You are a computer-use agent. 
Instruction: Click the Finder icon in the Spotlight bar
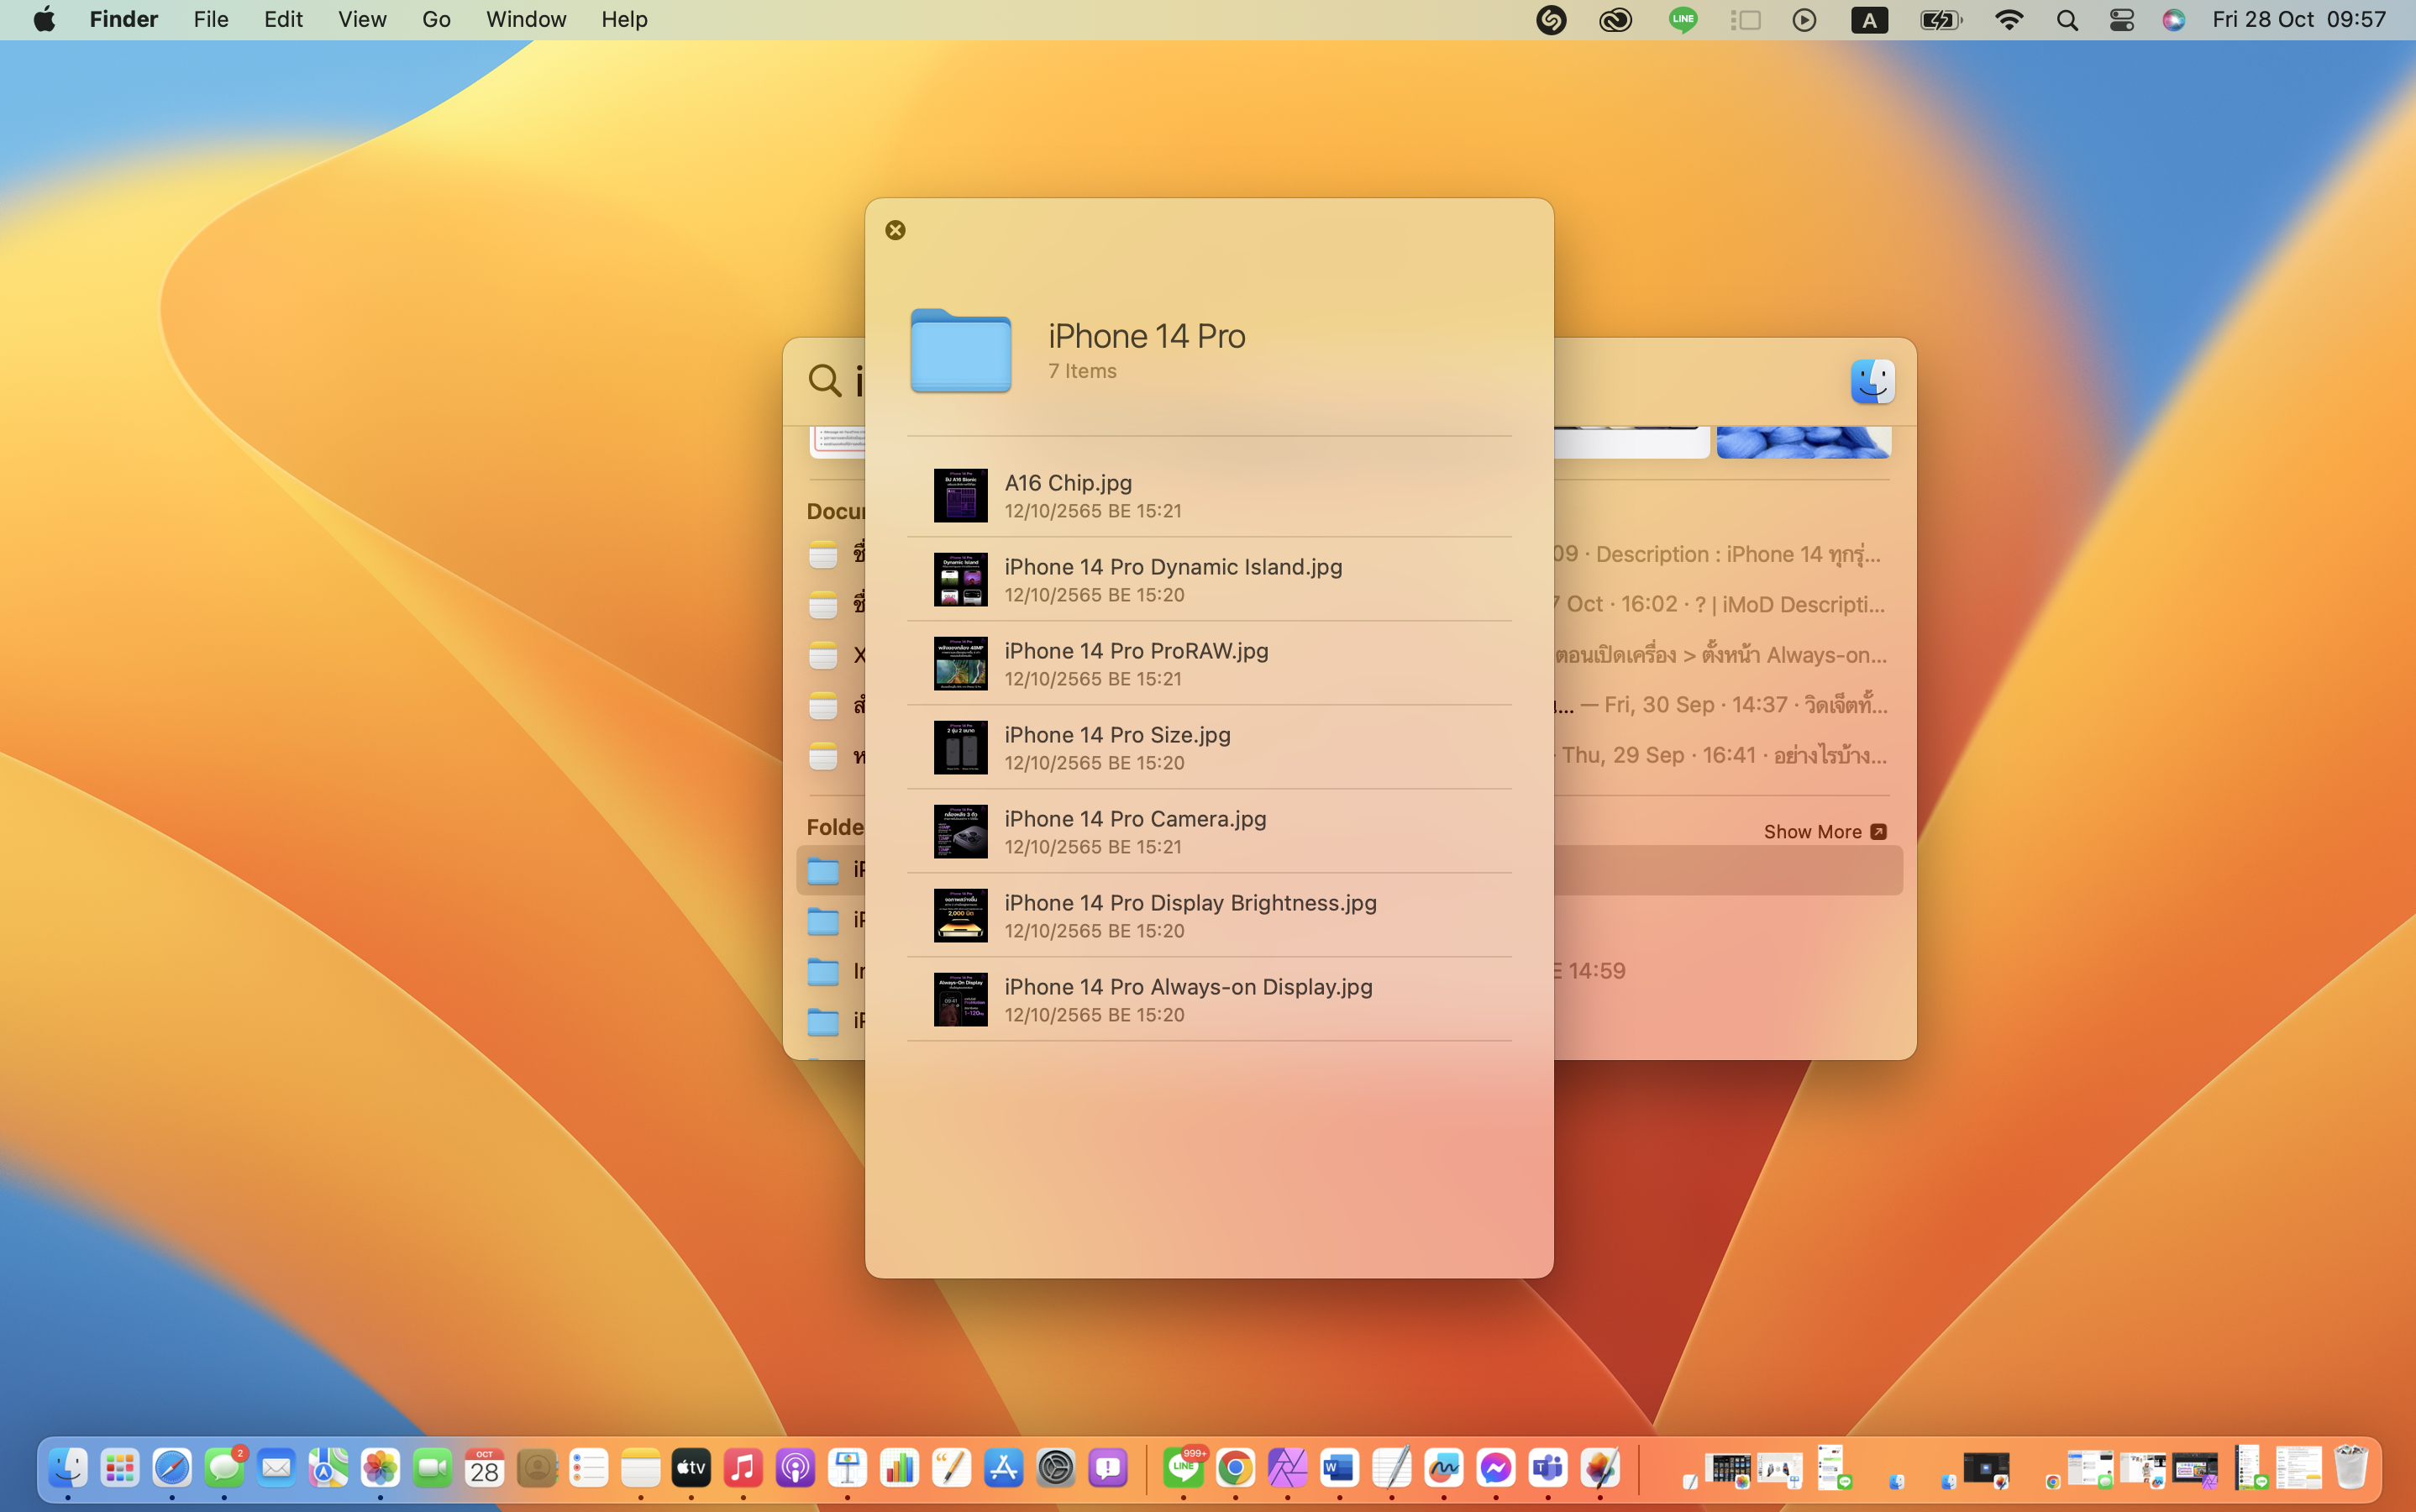pyautogui.click(x=1871, y=381)
